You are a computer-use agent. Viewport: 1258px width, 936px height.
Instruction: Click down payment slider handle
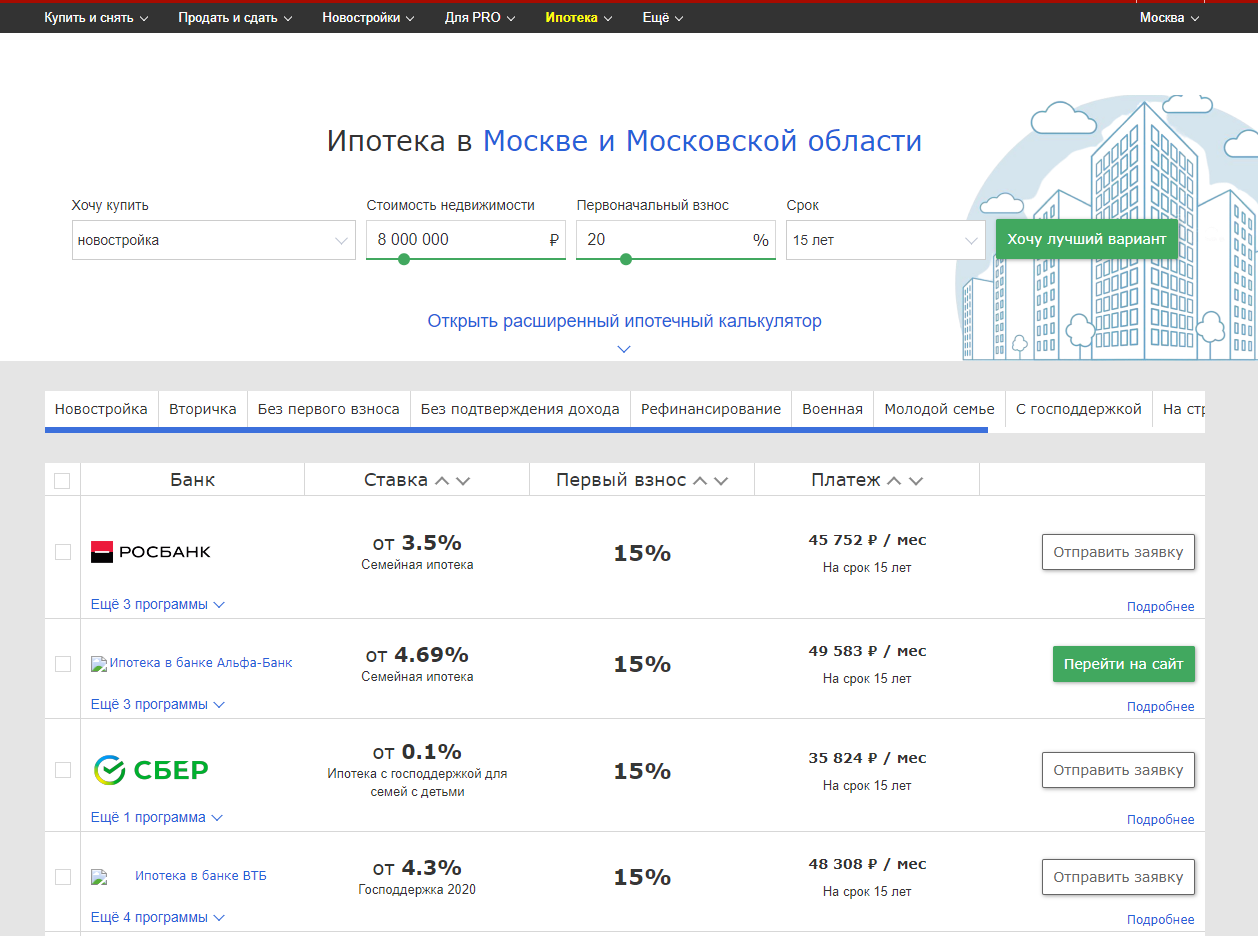[626, 259]
